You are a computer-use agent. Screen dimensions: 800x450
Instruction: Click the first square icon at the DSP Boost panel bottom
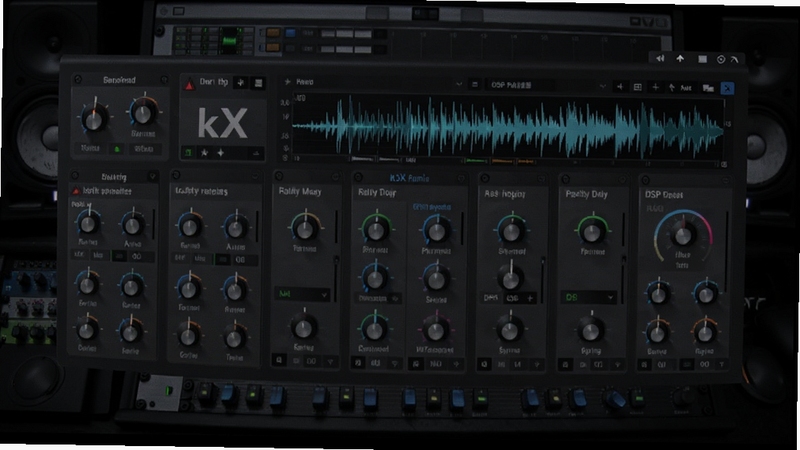point(644,365)
